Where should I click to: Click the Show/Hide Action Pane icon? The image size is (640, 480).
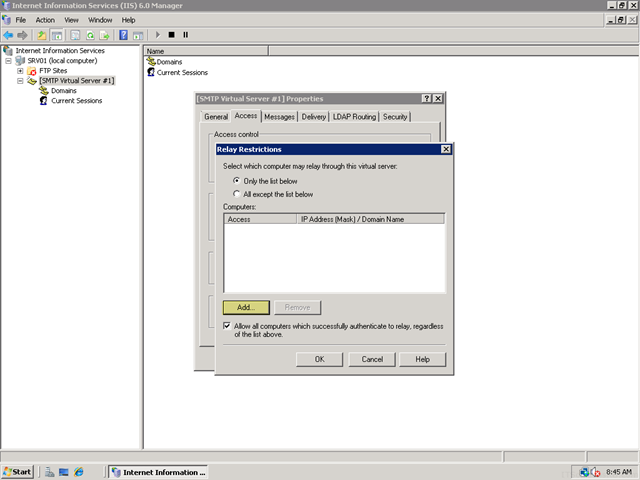[138, 36]
